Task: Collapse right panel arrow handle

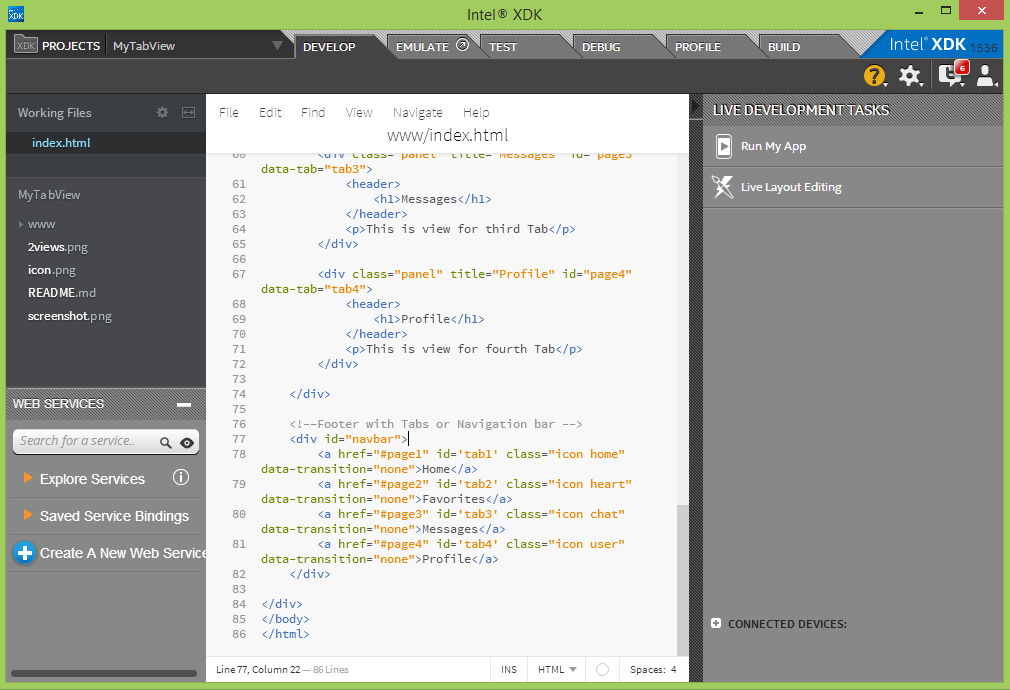Action: [696, 107]
